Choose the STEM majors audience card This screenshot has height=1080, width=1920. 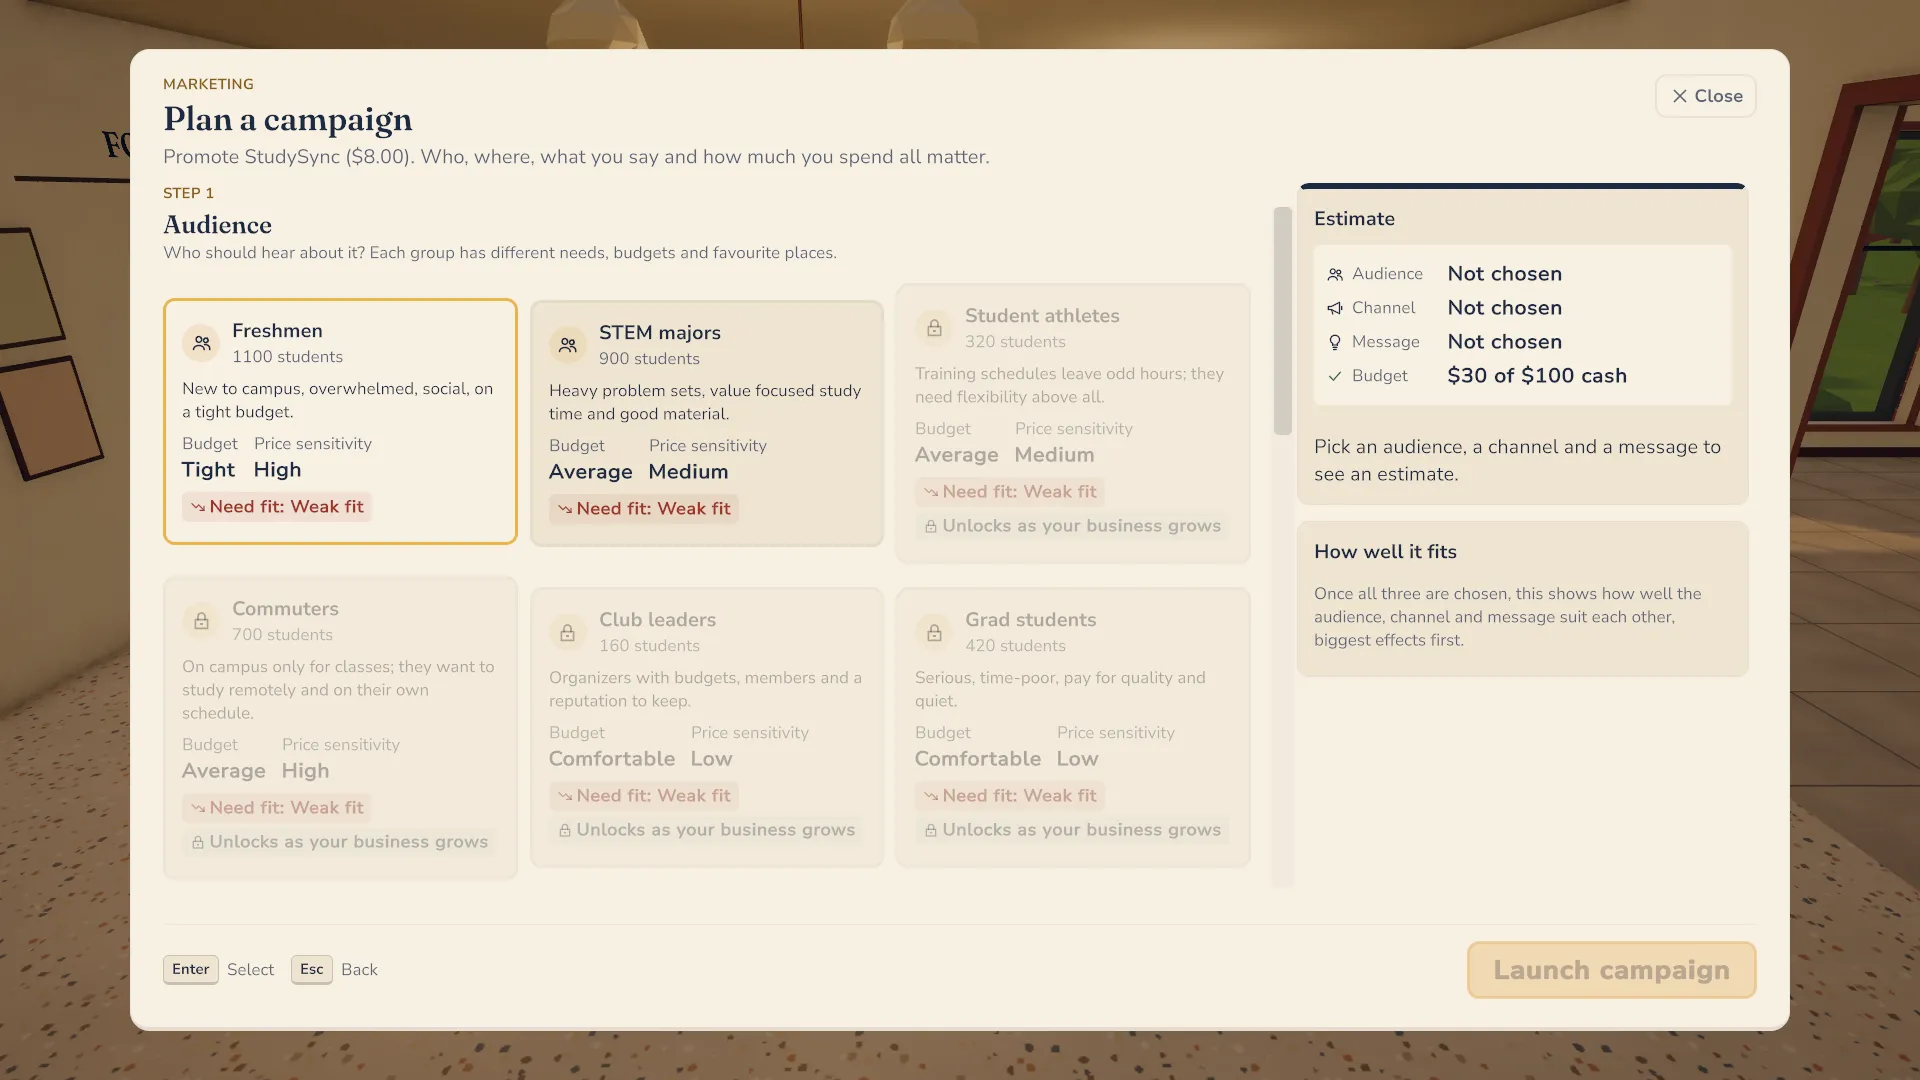coord(706,423)
